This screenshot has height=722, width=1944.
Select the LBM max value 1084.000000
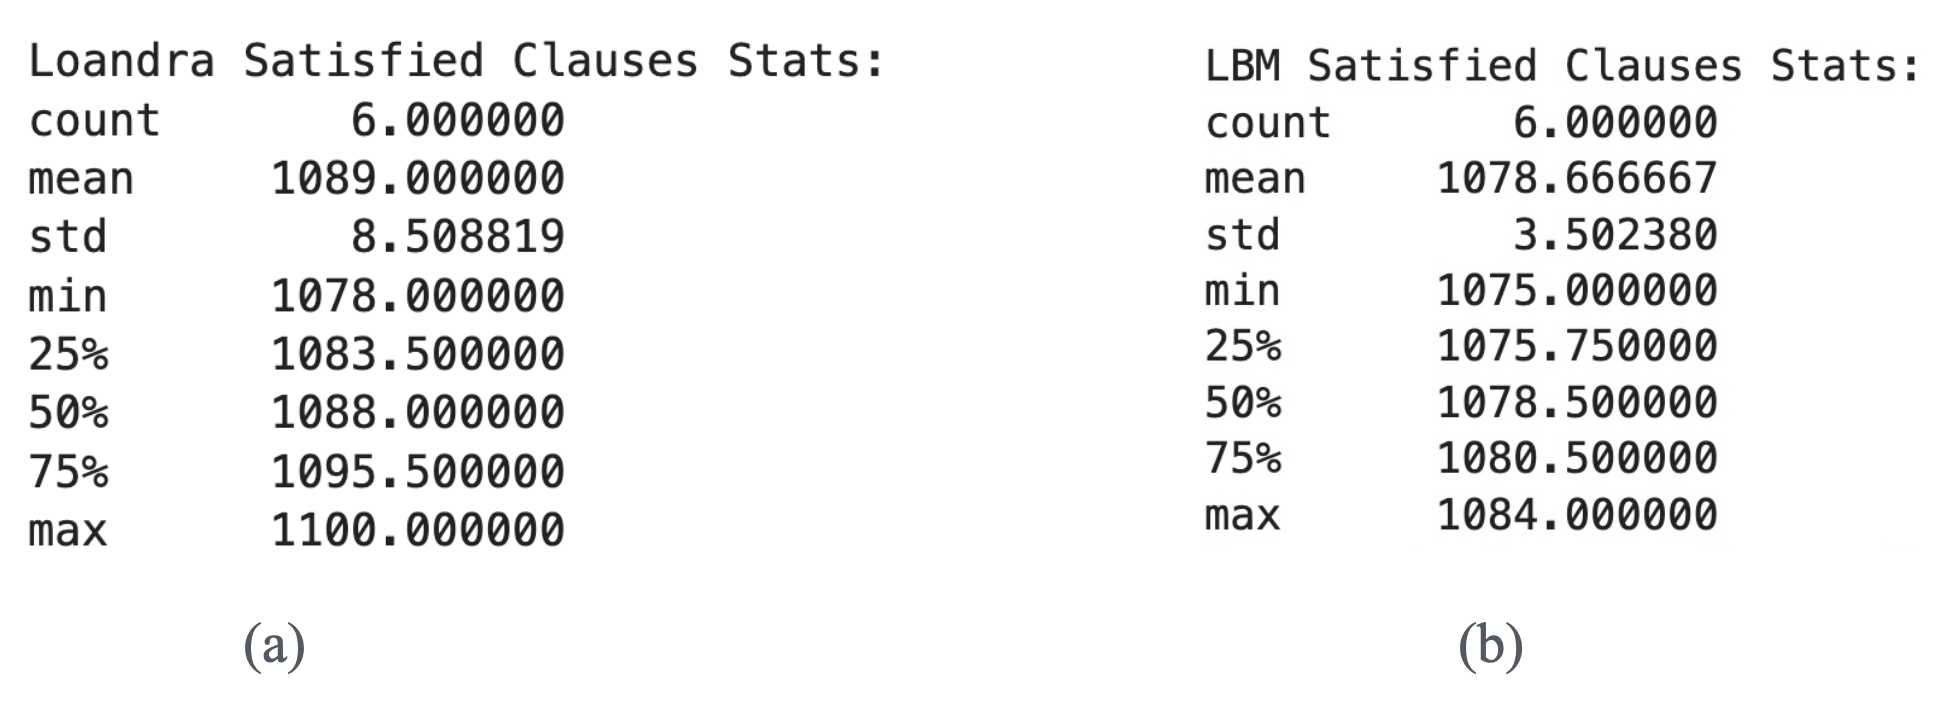click(1577, 515)
